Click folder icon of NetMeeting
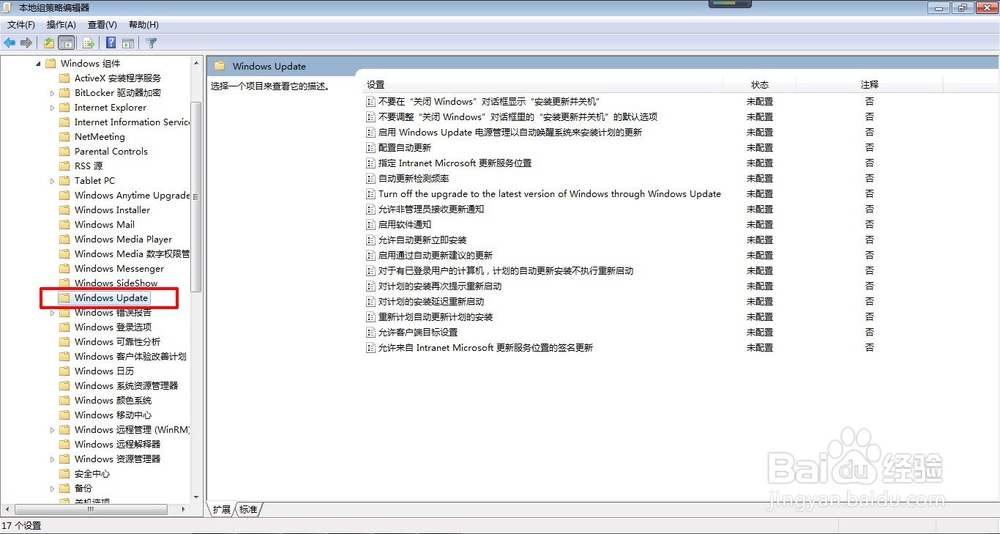The height and width of the screenshot is (534, 1000). pyautogui.click(x=64, y=137)
